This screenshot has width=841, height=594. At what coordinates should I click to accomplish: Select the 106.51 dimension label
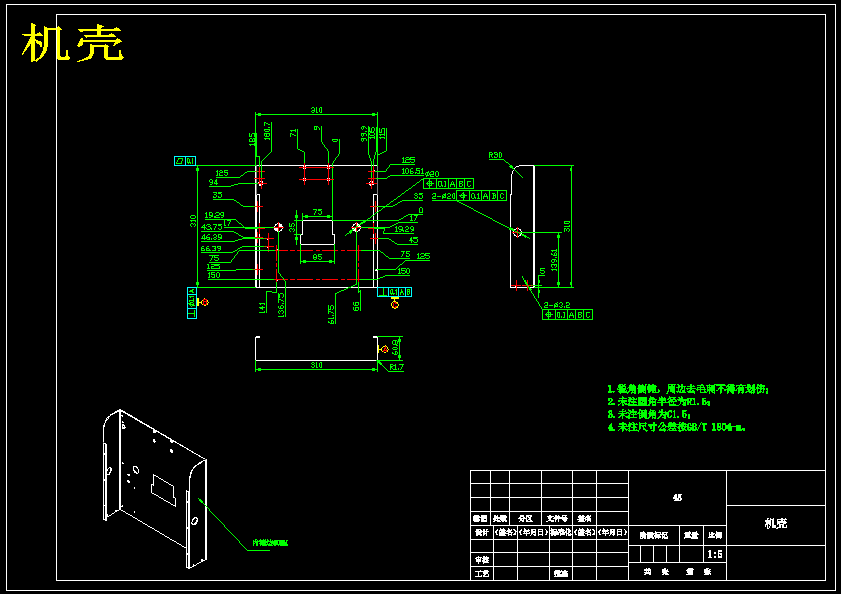(x=412, y=171)
